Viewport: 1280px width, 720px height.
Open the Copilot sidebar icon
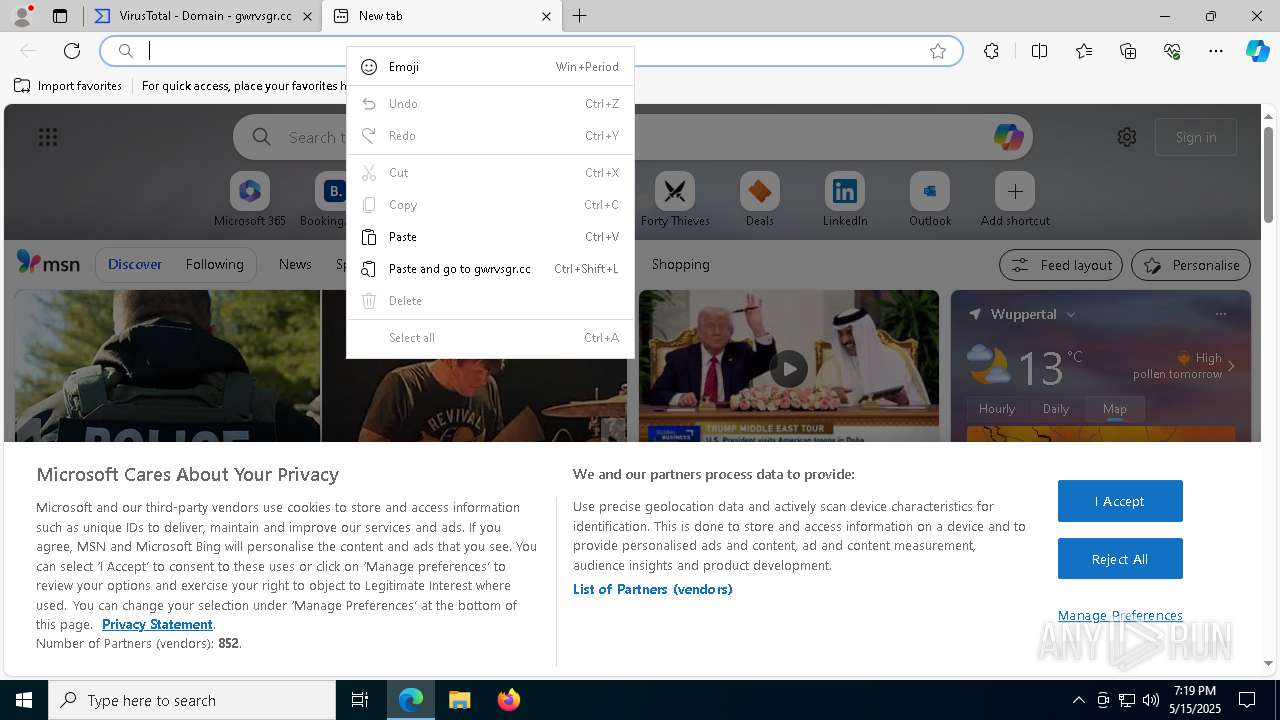[1258, 51]
